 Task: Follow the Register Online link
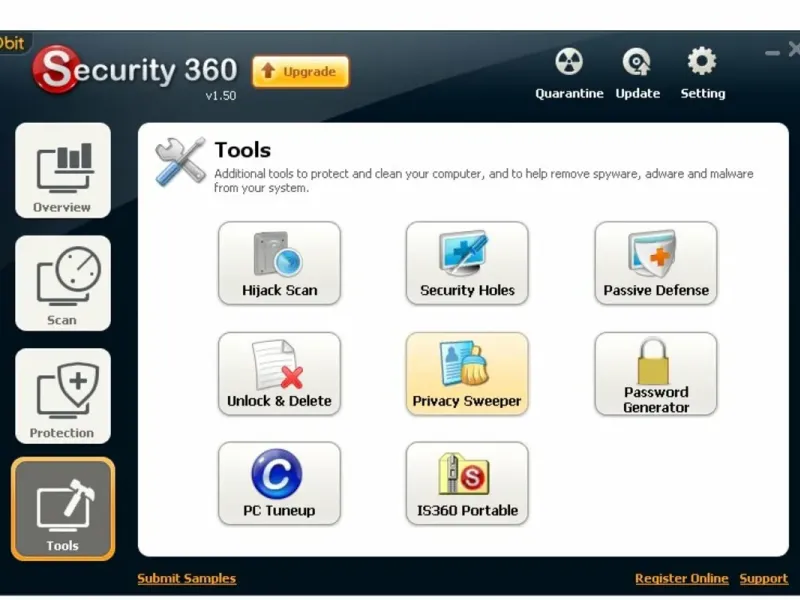tap(682, 579)
